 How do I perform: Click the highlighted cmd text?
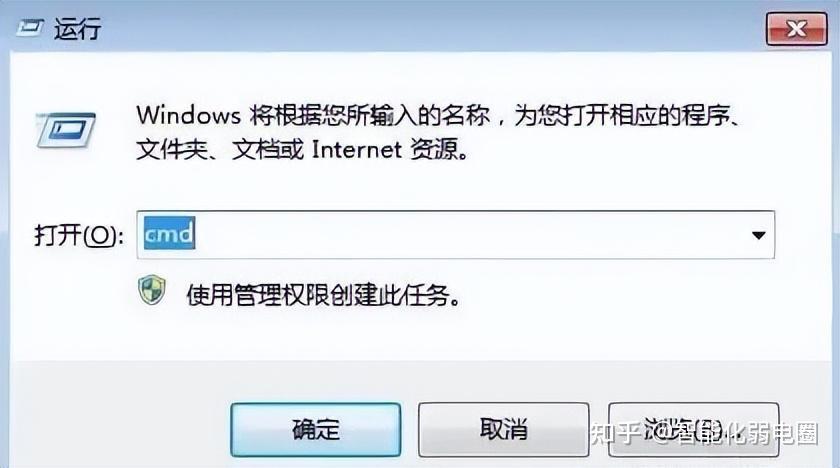point(169,234)
